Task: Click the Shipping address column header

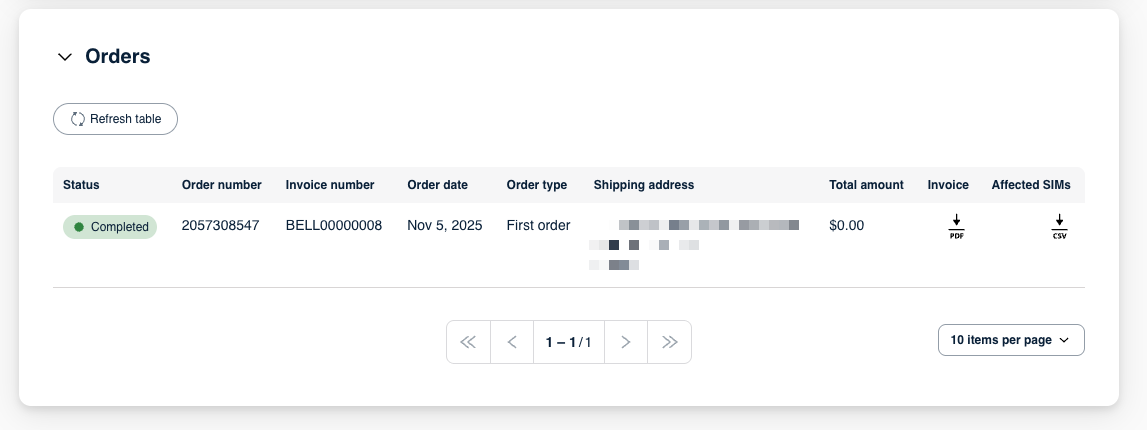Action: [x=644, y=185]
